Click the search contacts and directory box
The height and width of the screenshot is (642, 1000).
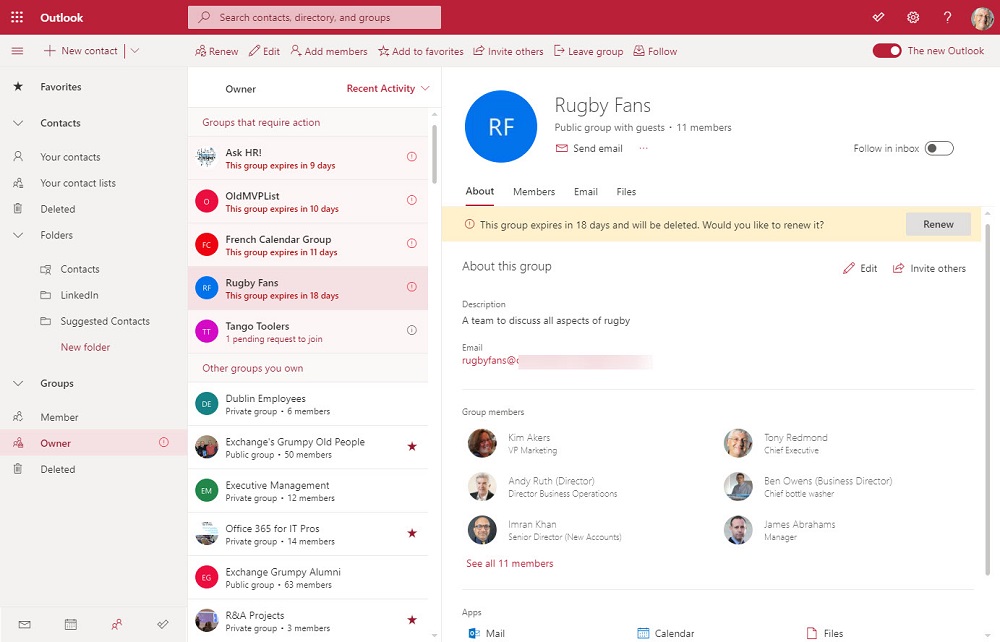point(314,17)
